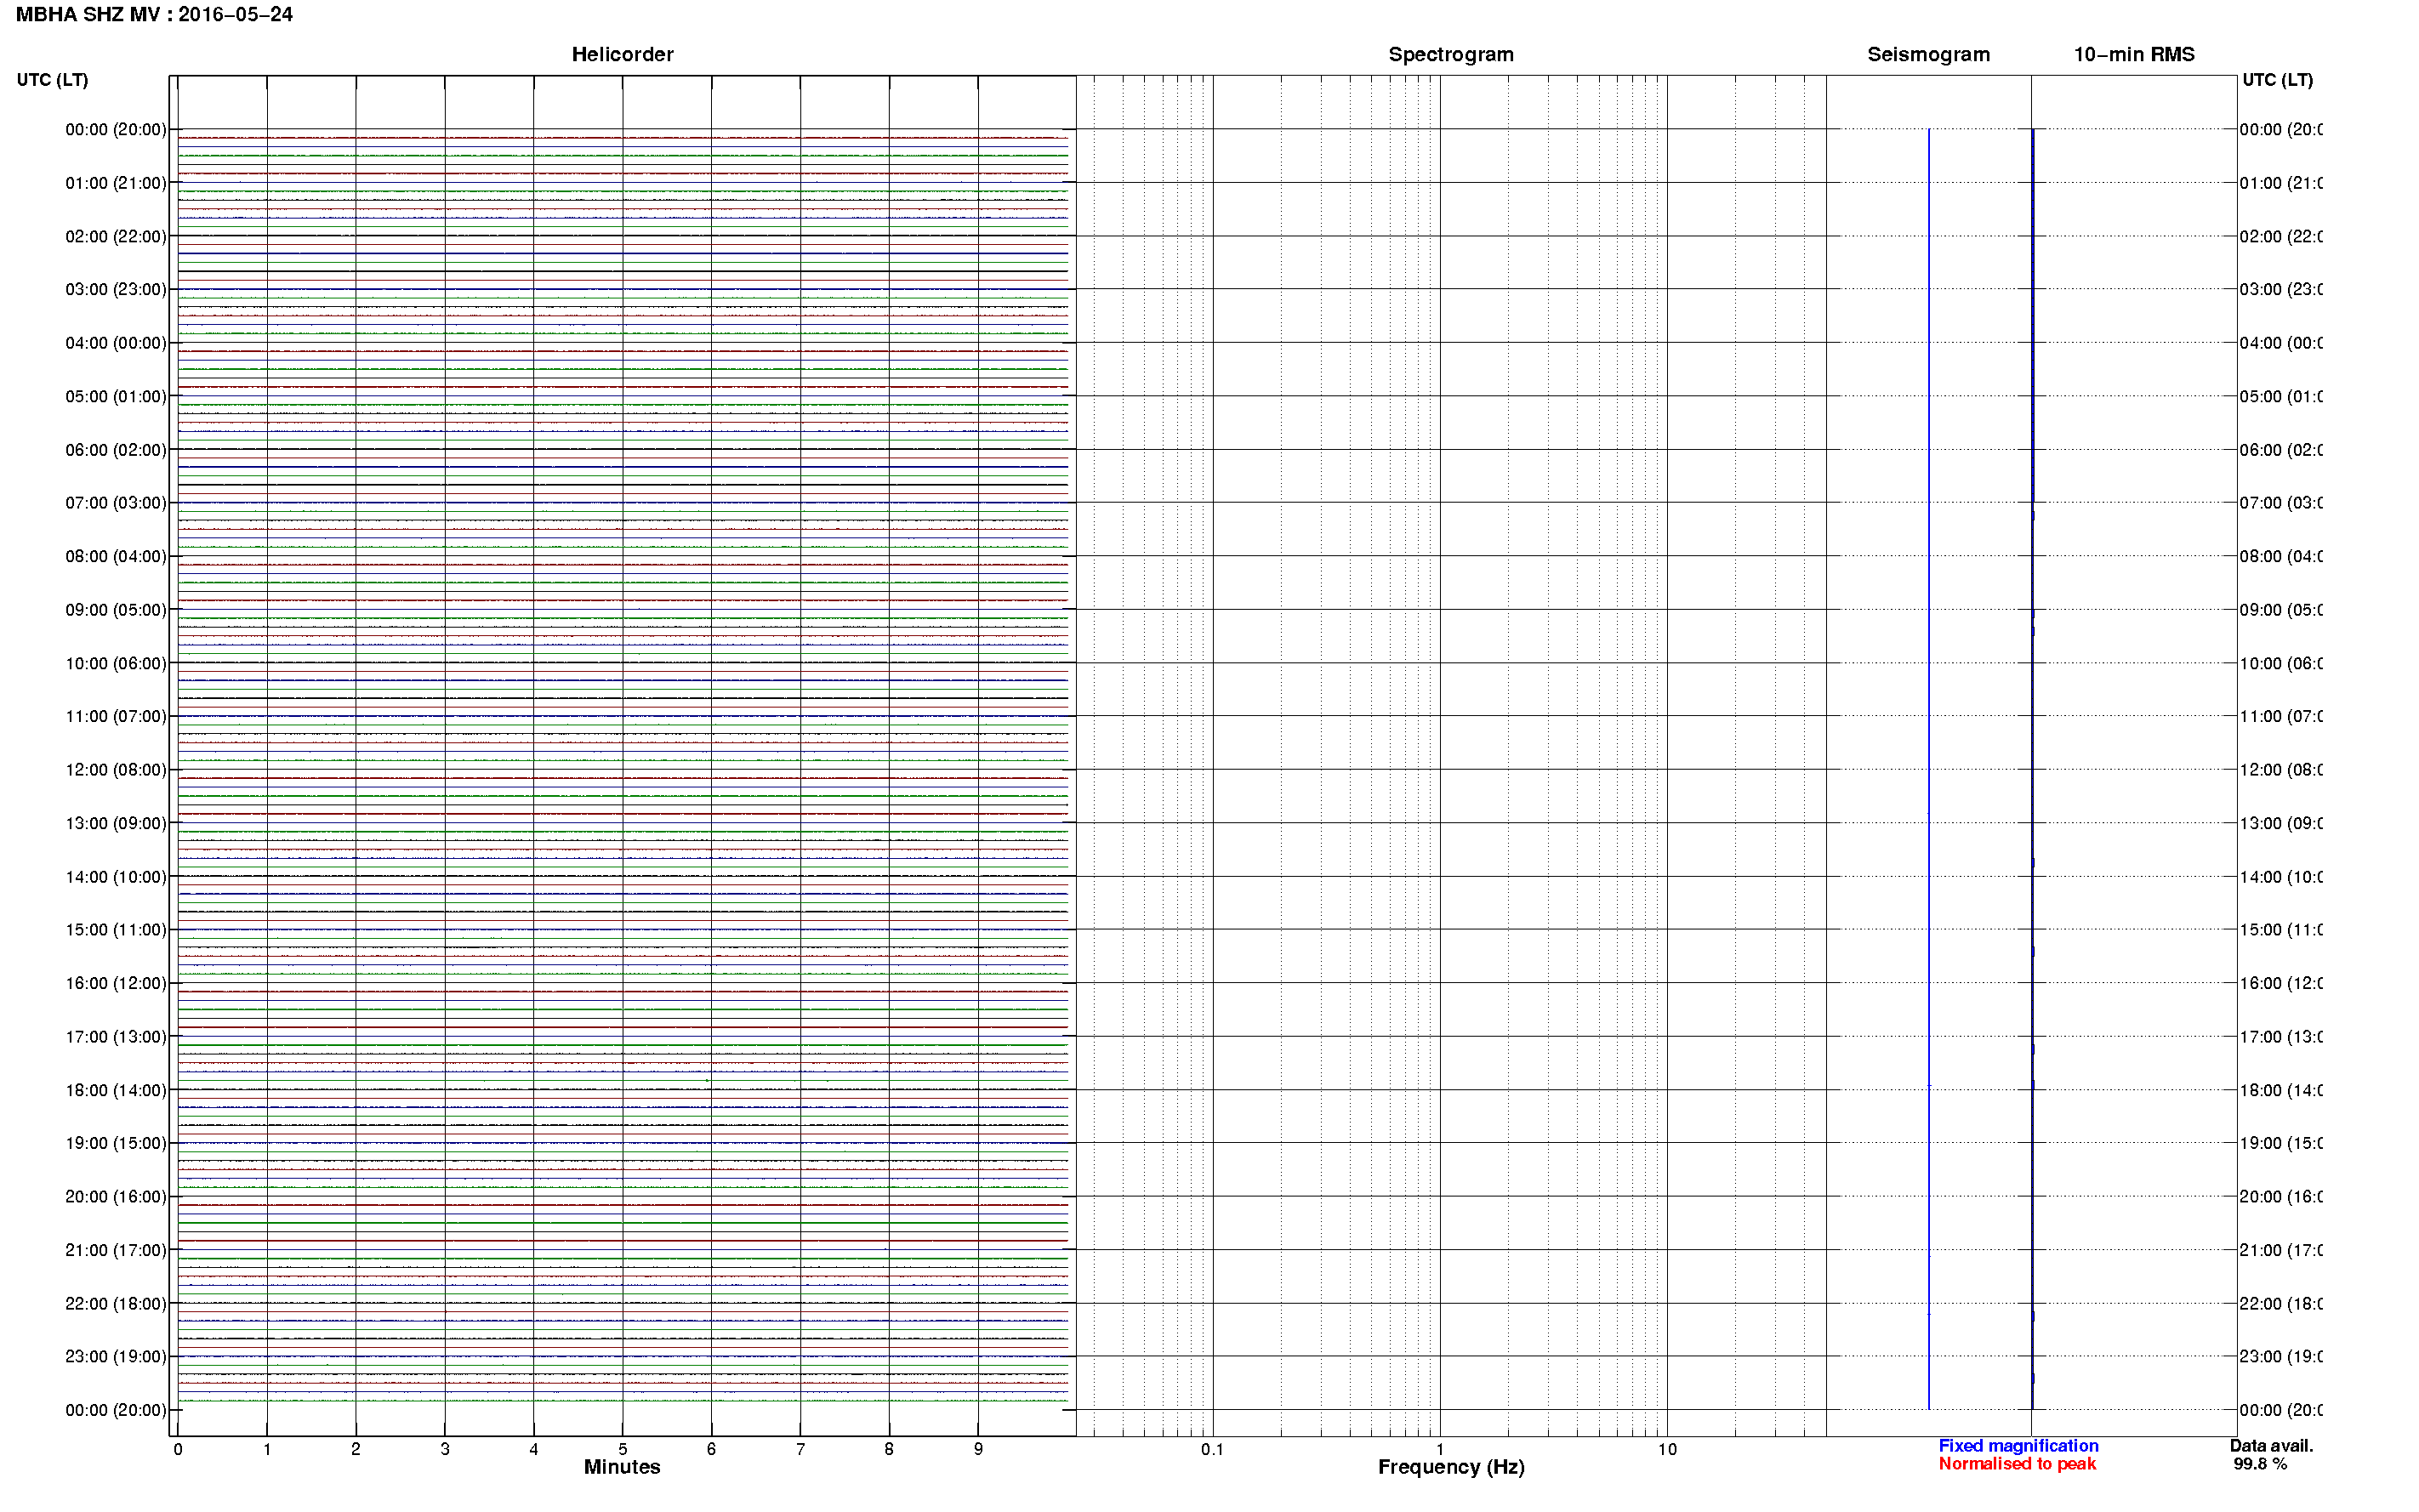Click the 'Data avail.' label
This screenshot has height=1512, width=2419.
(x=2271, y=1446)
